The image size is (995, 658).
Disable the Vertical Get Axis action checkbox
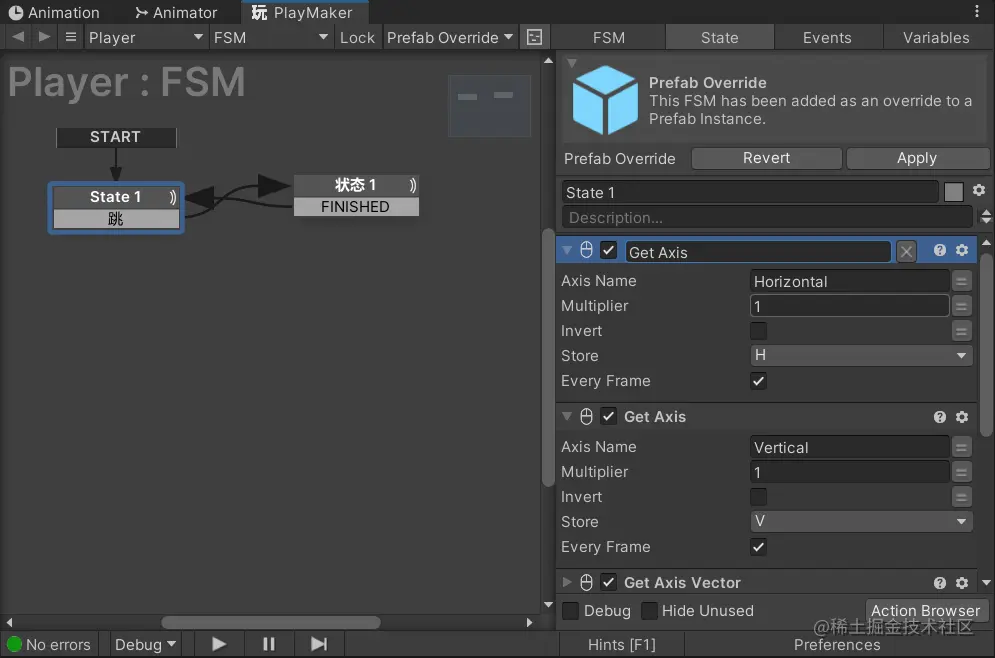pos(609,417)
